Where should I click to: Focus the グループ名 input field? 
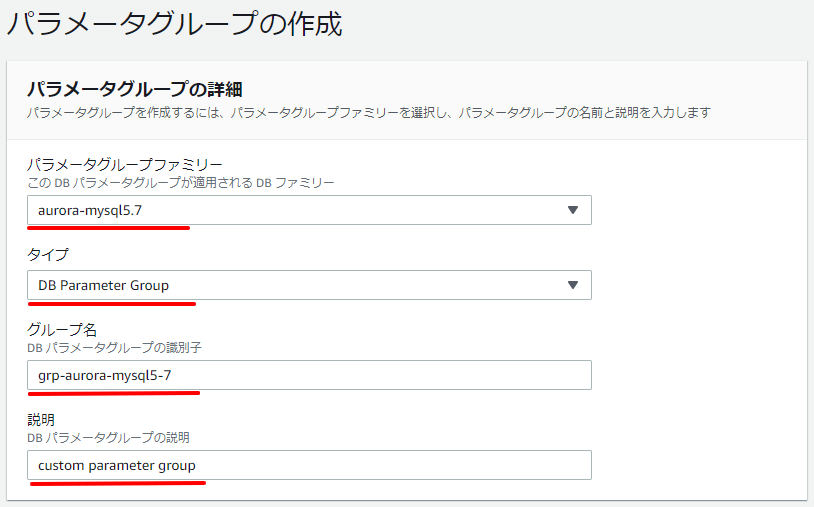309,375
